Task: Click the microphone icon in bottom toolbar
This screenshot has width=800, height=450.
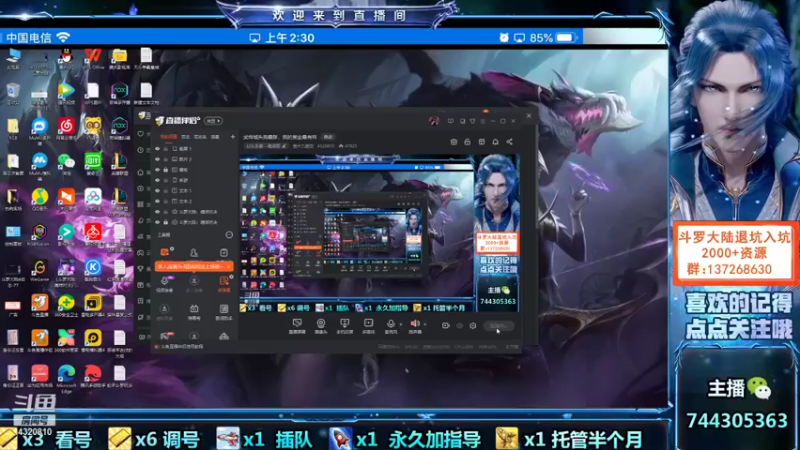Action: pos(391,326)
